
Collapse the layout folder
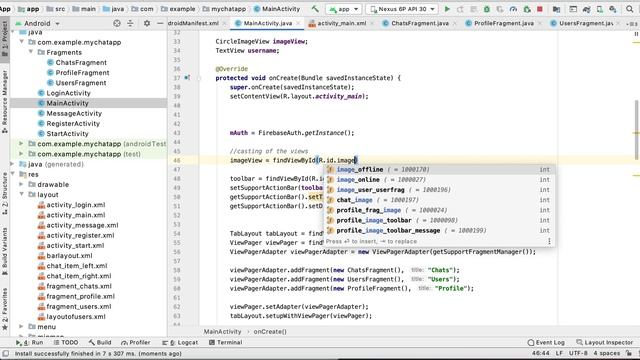point(22,195)
